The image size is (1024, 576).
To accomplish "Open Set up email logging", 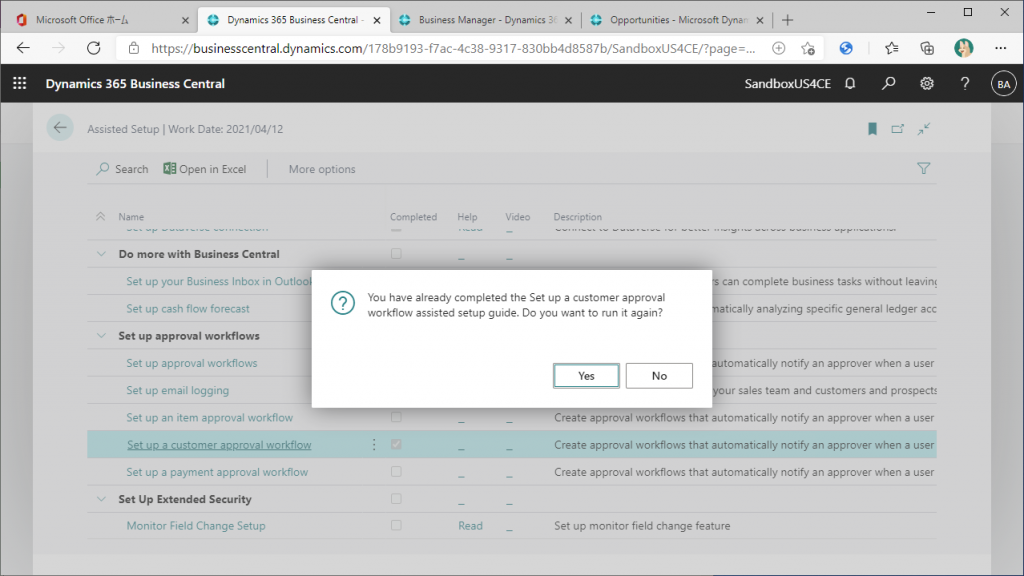I will pos(178,391).
